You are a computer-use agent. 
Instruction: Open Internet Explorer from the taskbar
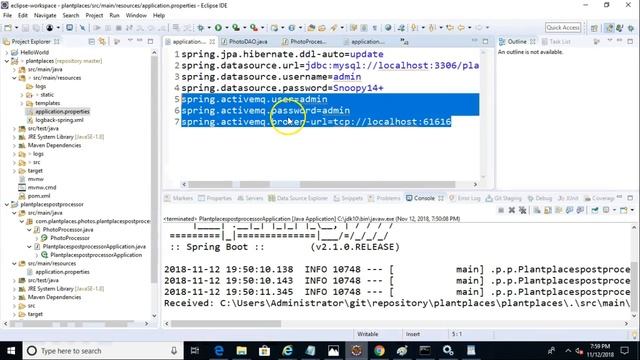tap(287, 351)
